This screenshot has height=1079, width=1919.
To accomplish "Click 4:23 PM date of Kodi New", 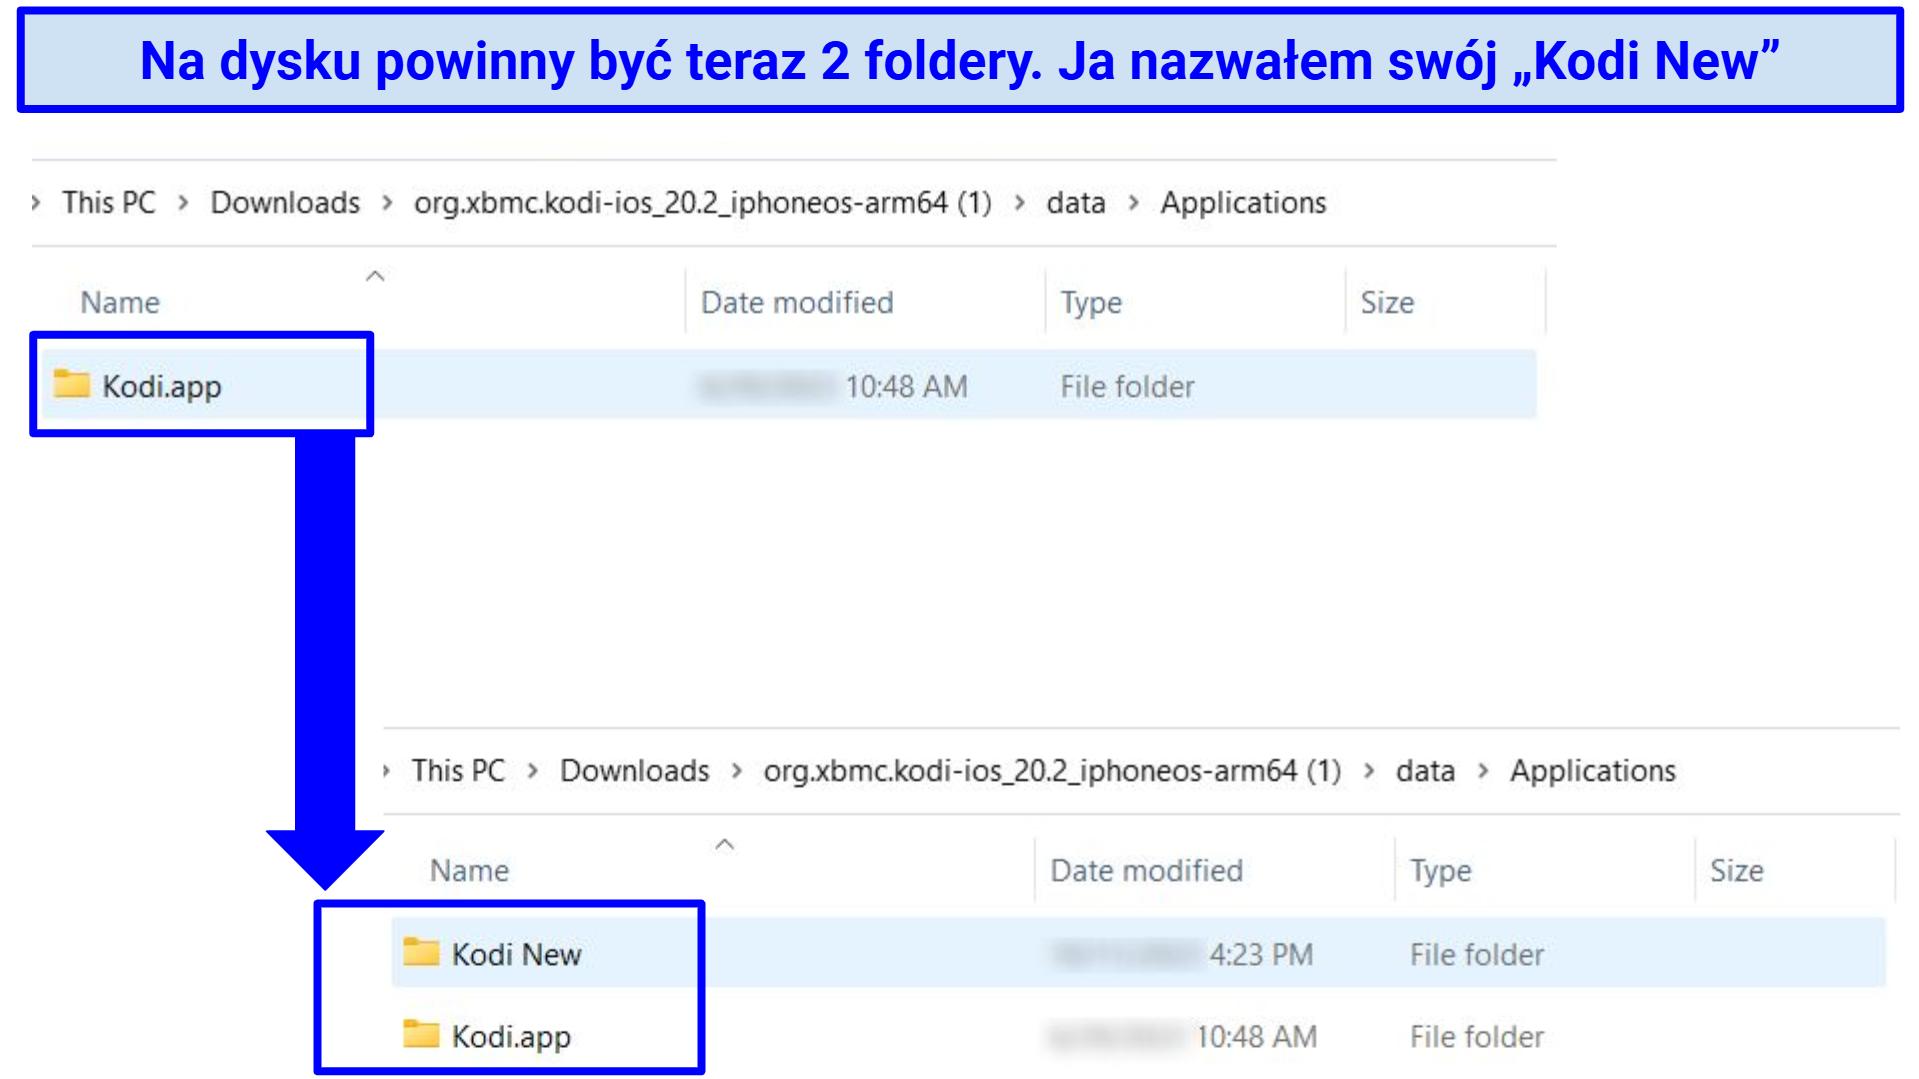I will [x=1261, y=955].
